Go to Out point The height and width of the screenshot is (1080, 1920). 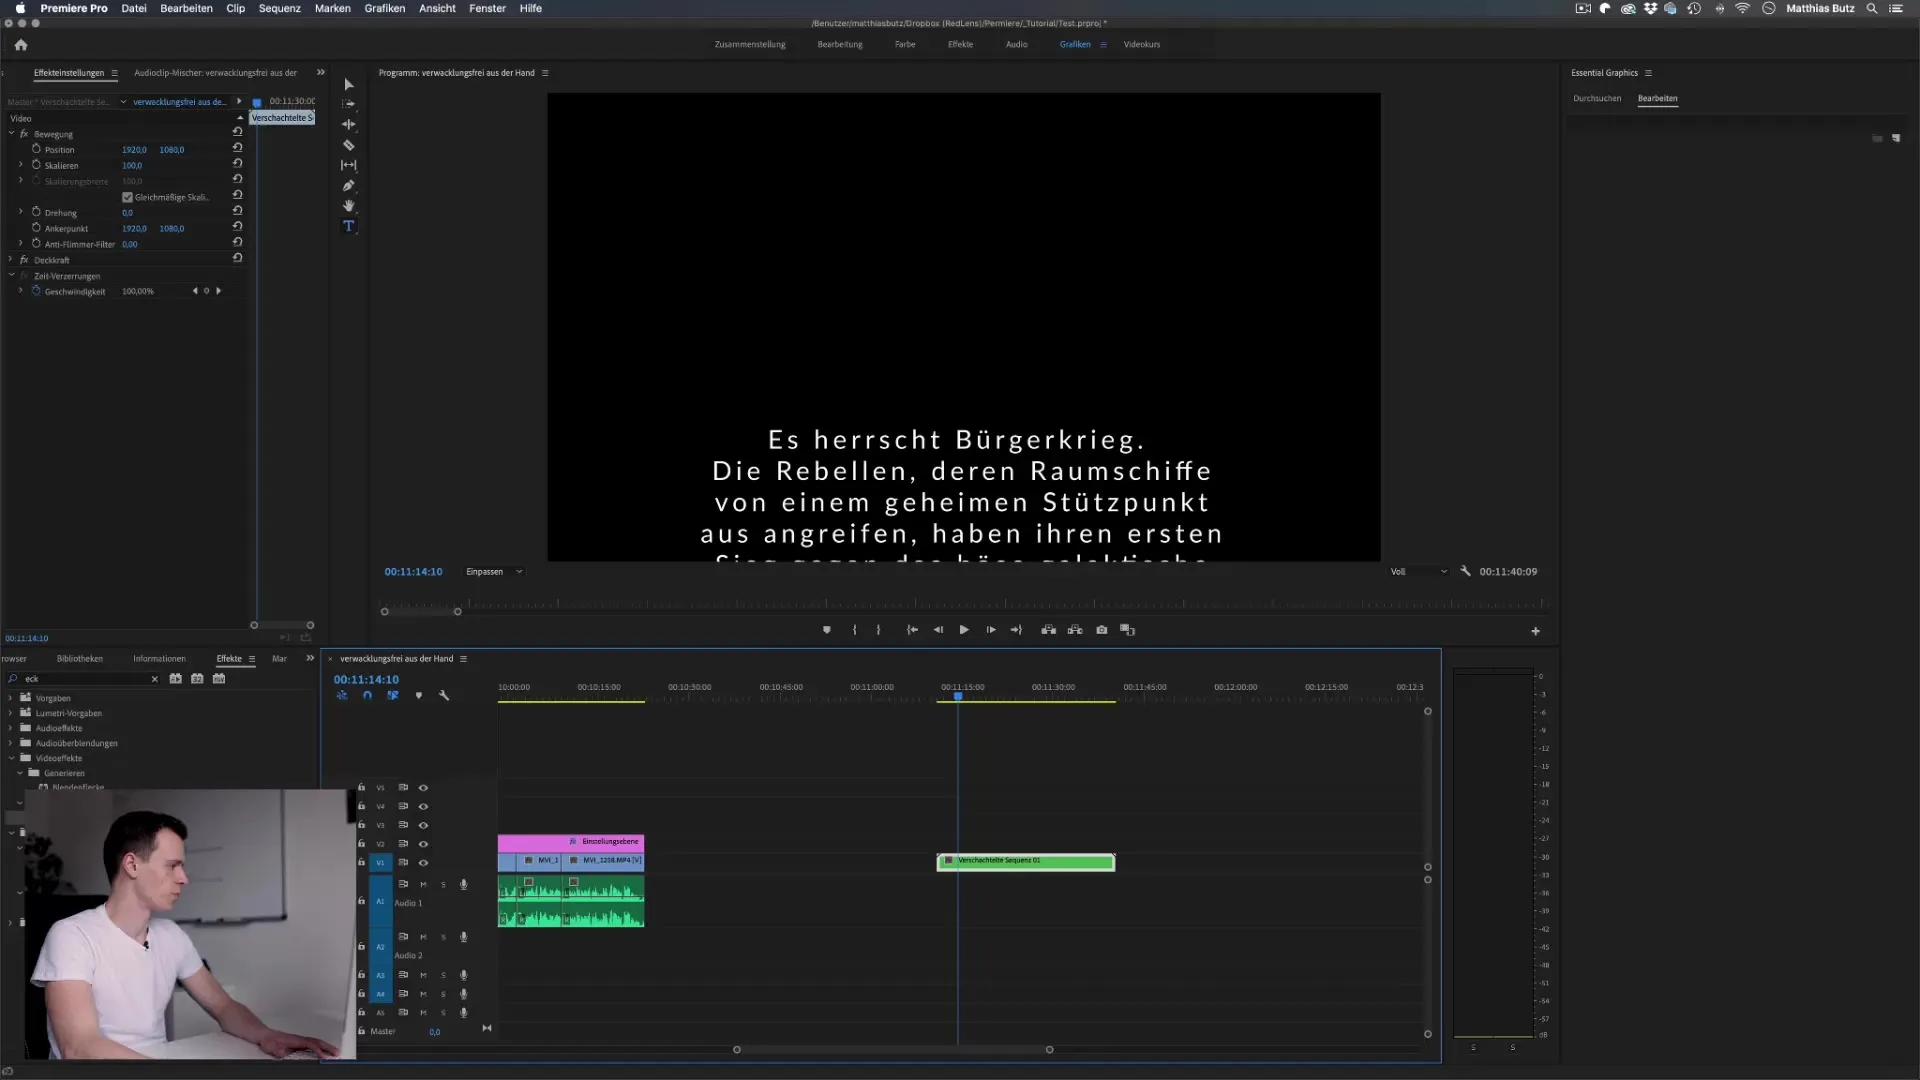(1017, 630)
